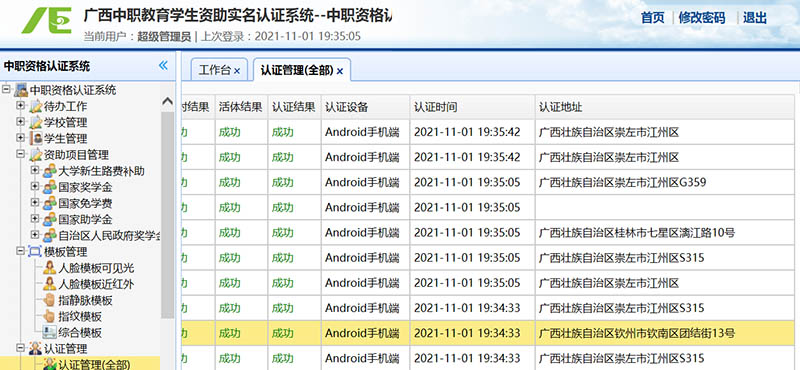Click the 指纹模板 finger icon
The width and height of the screenshot is (800, 370).
tap(50, 316)
